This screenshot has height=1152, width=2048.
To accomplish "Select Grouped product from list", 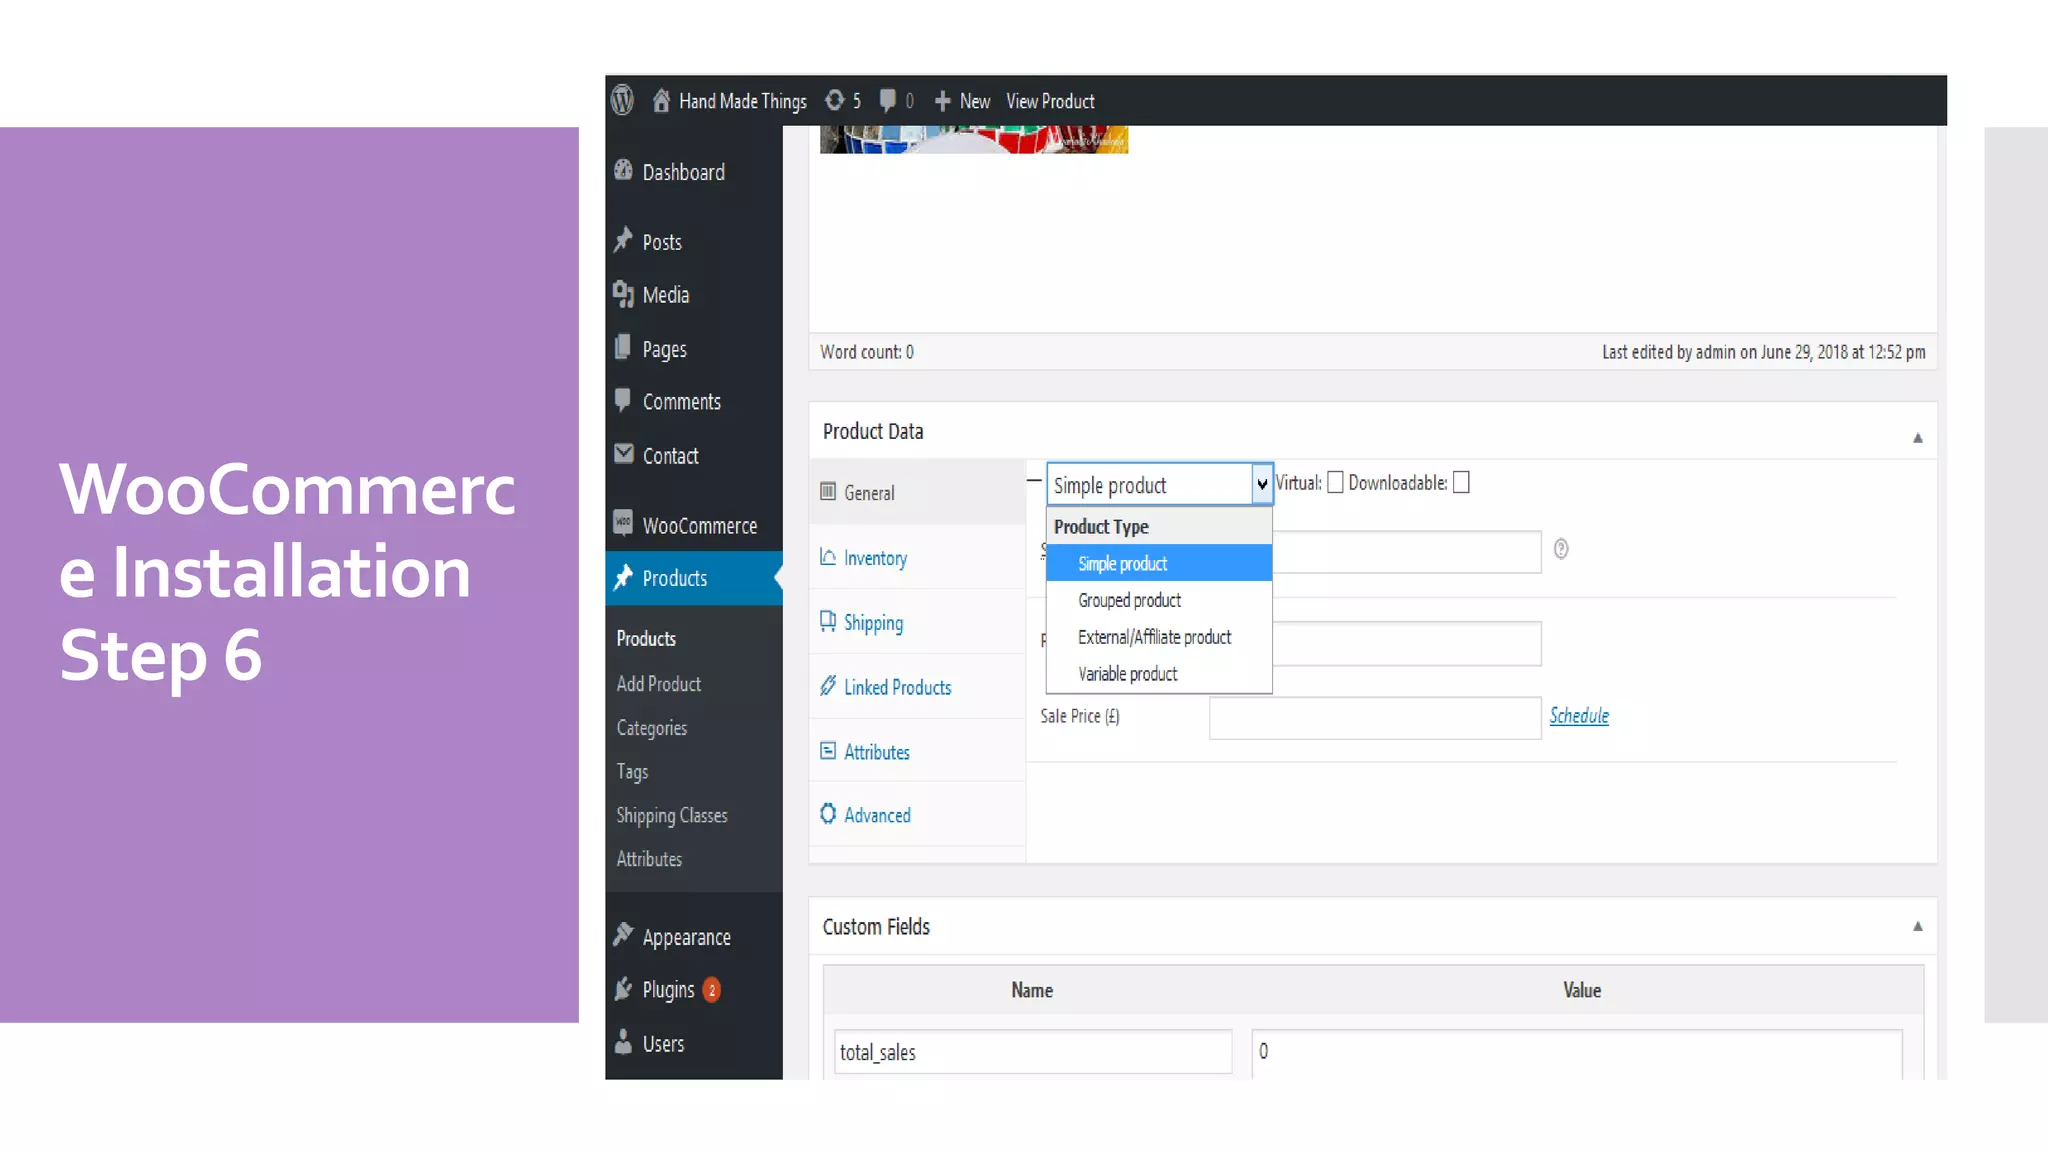I will pyautogui.click(x=1129, y=600).
